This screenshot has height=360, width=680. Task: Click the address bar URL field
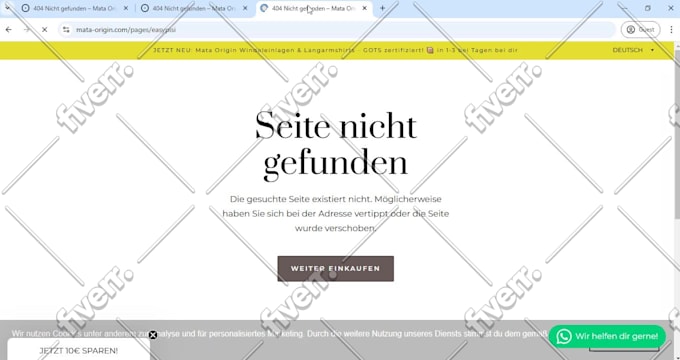337,29
